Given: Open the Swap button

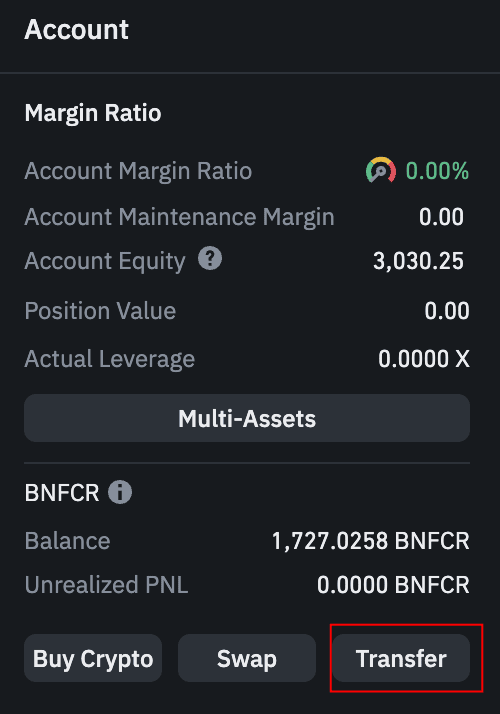Looking at the screenshot, I should click(x=247, y=658).
